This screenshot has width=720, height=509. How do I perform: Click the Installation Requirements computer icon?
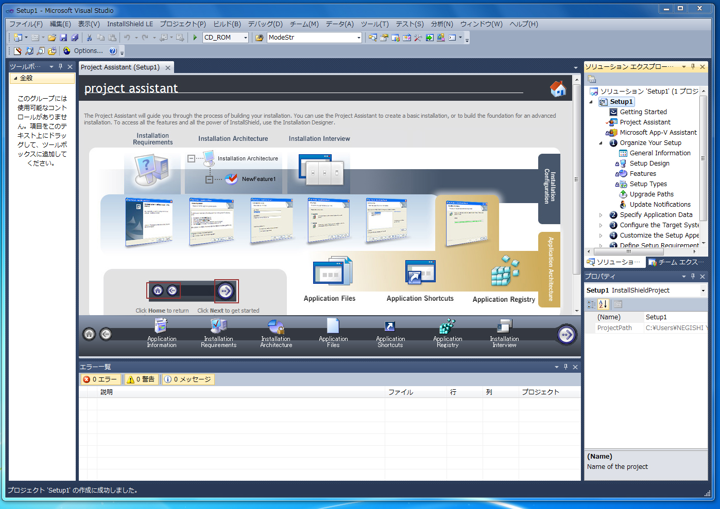[151, 170]
